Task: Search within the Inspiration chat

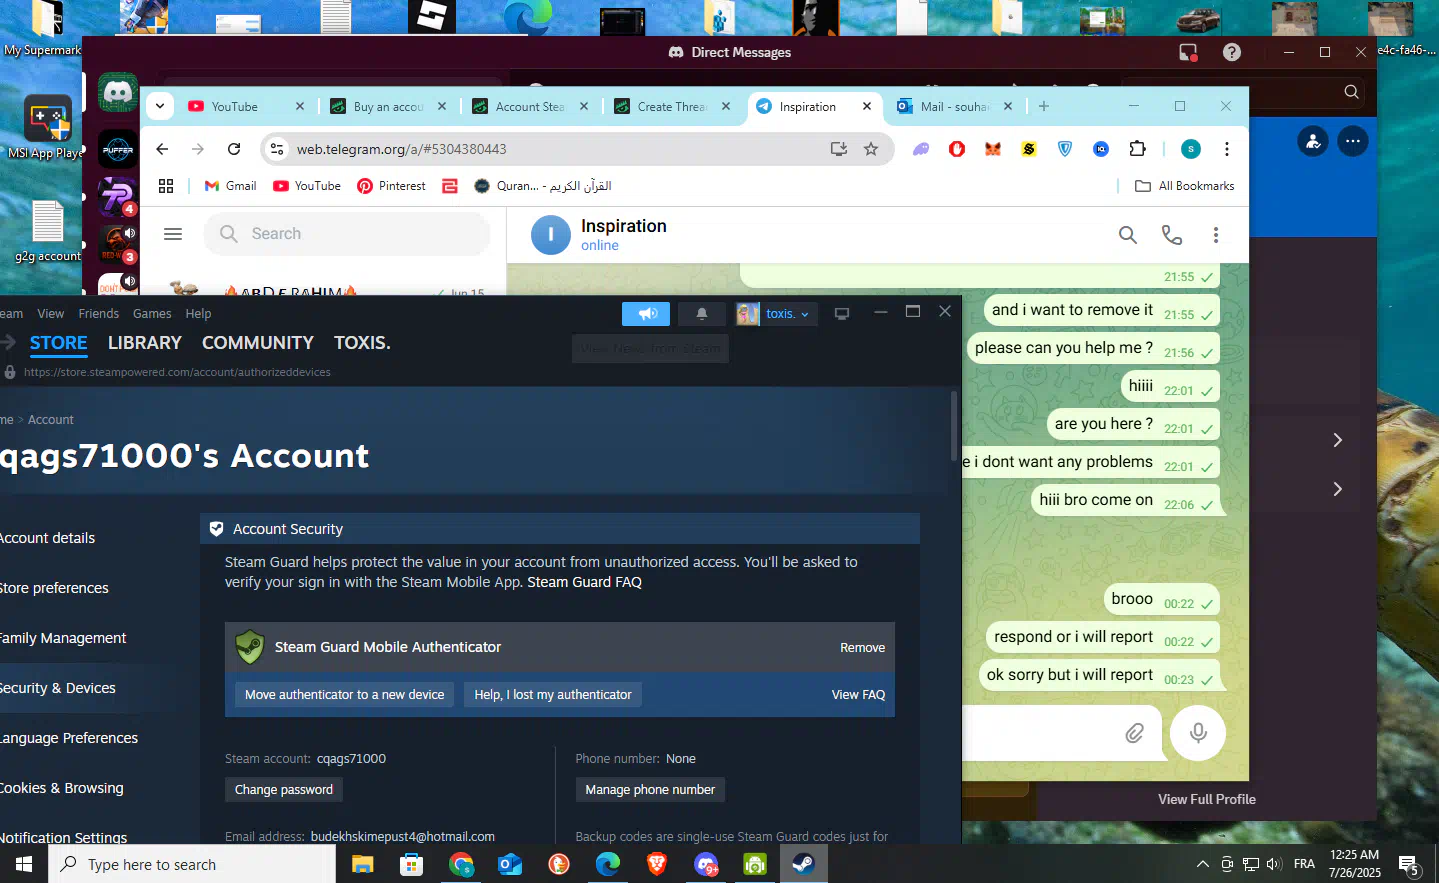Action: 1128,235
